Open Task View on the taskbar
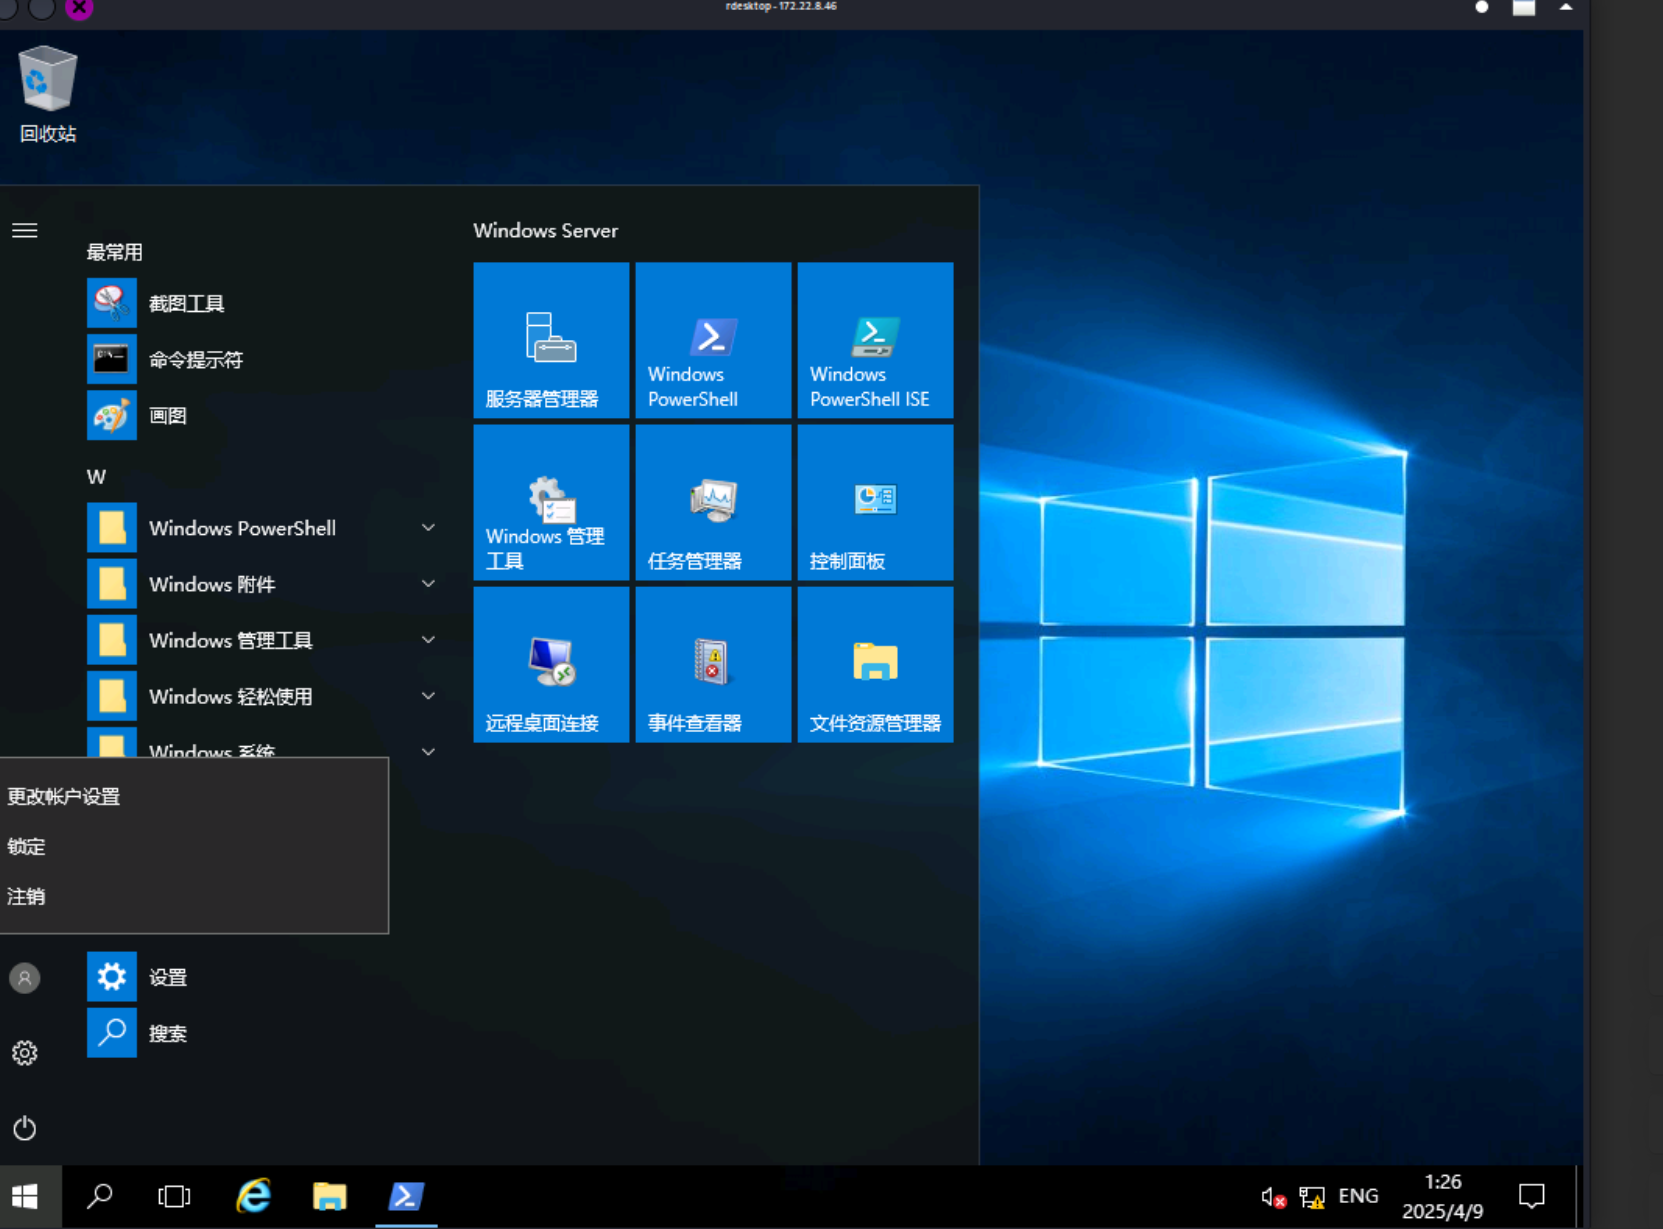The image size is (1663, 1229). pyautogui.click(x=174, y=1196)
